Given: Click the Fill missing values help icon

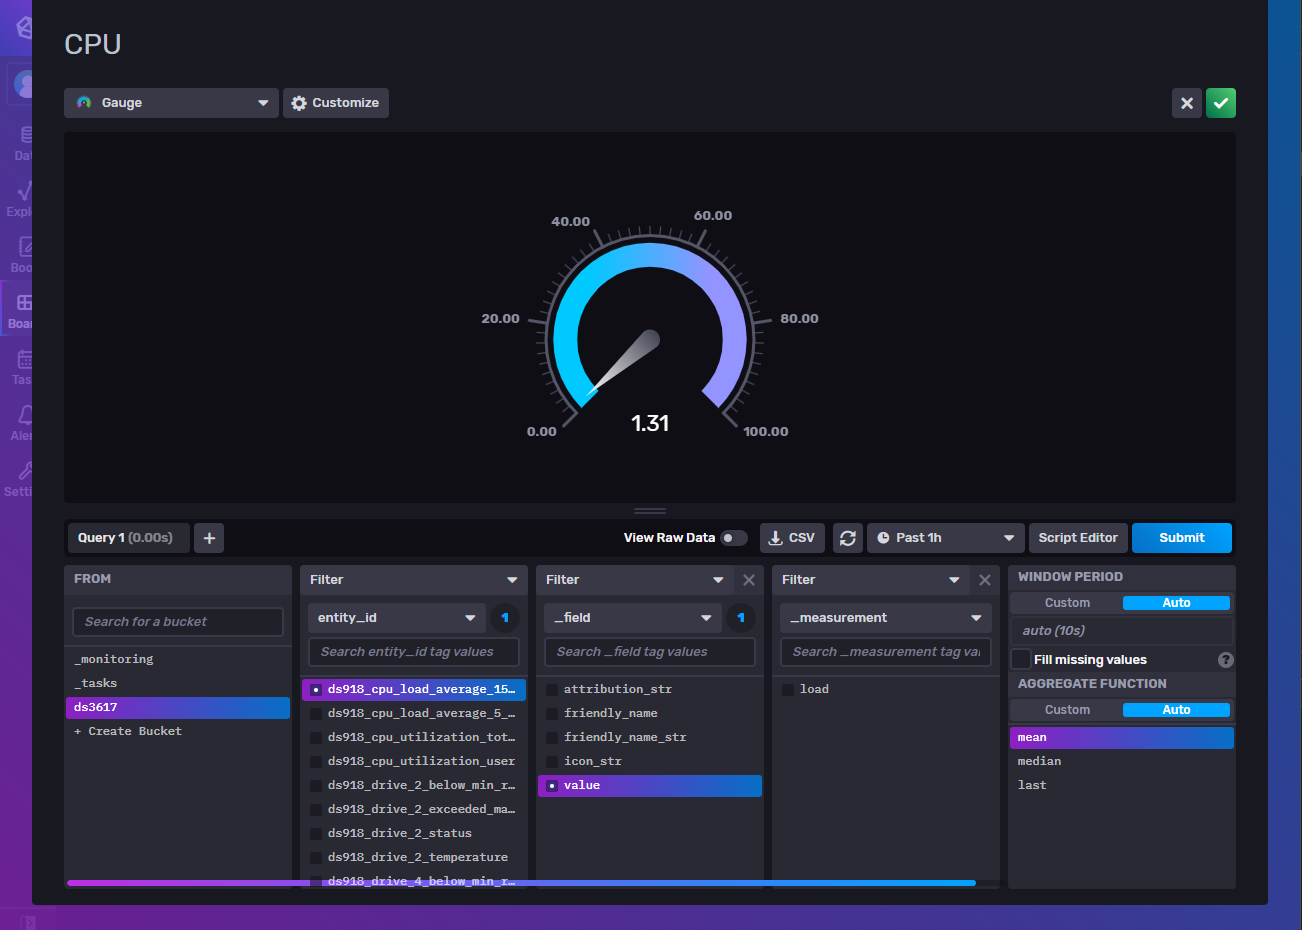Looking at the screenshot, I should 1226,660.
